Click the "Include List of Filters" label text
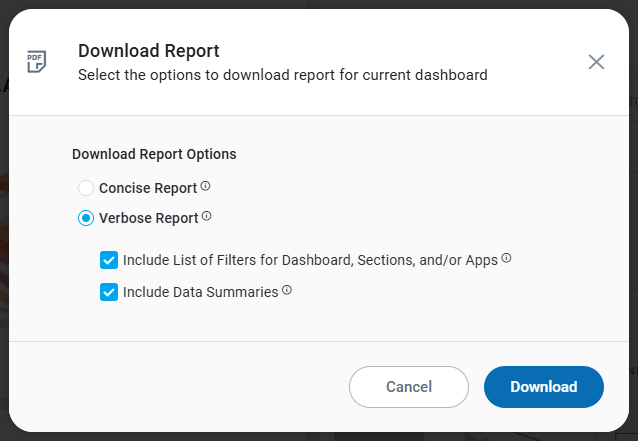638x441 pixels. (x=310, y=260)
